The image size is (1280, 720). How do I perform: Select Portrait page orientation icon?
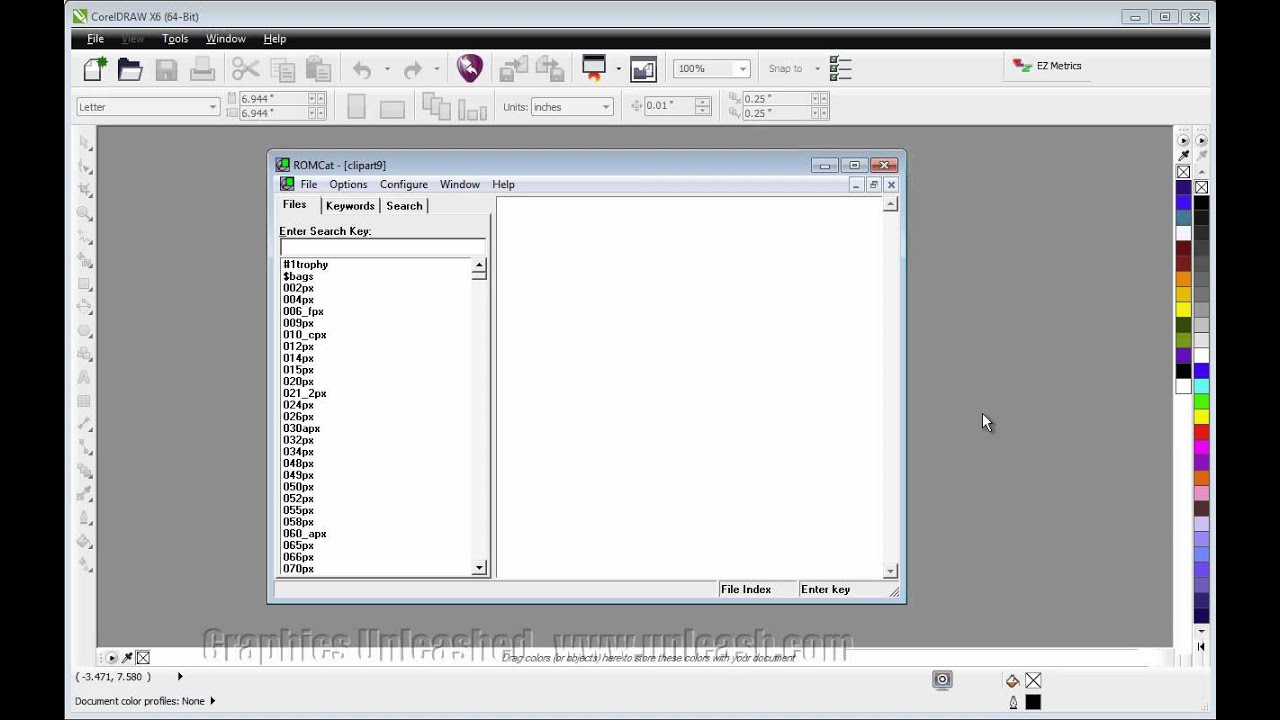point(356,107)
